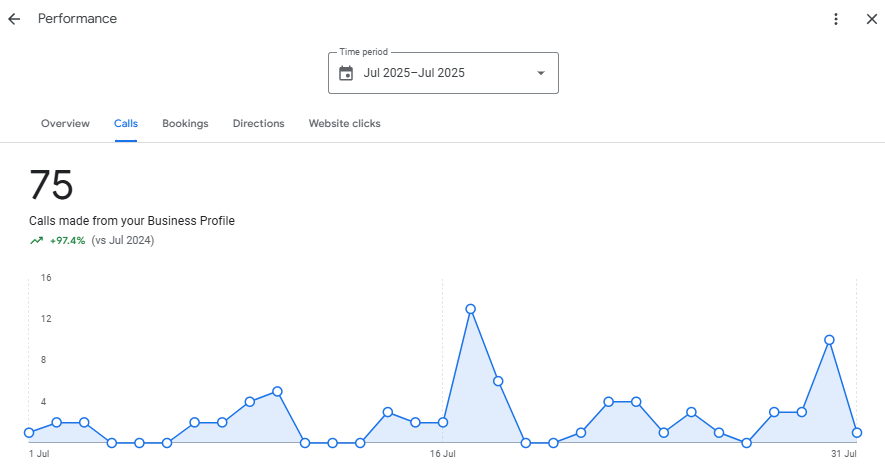Viewport: 885px width, 475px height.
Task: Click the +97.4% change percentage
Action: coord(67,240)
